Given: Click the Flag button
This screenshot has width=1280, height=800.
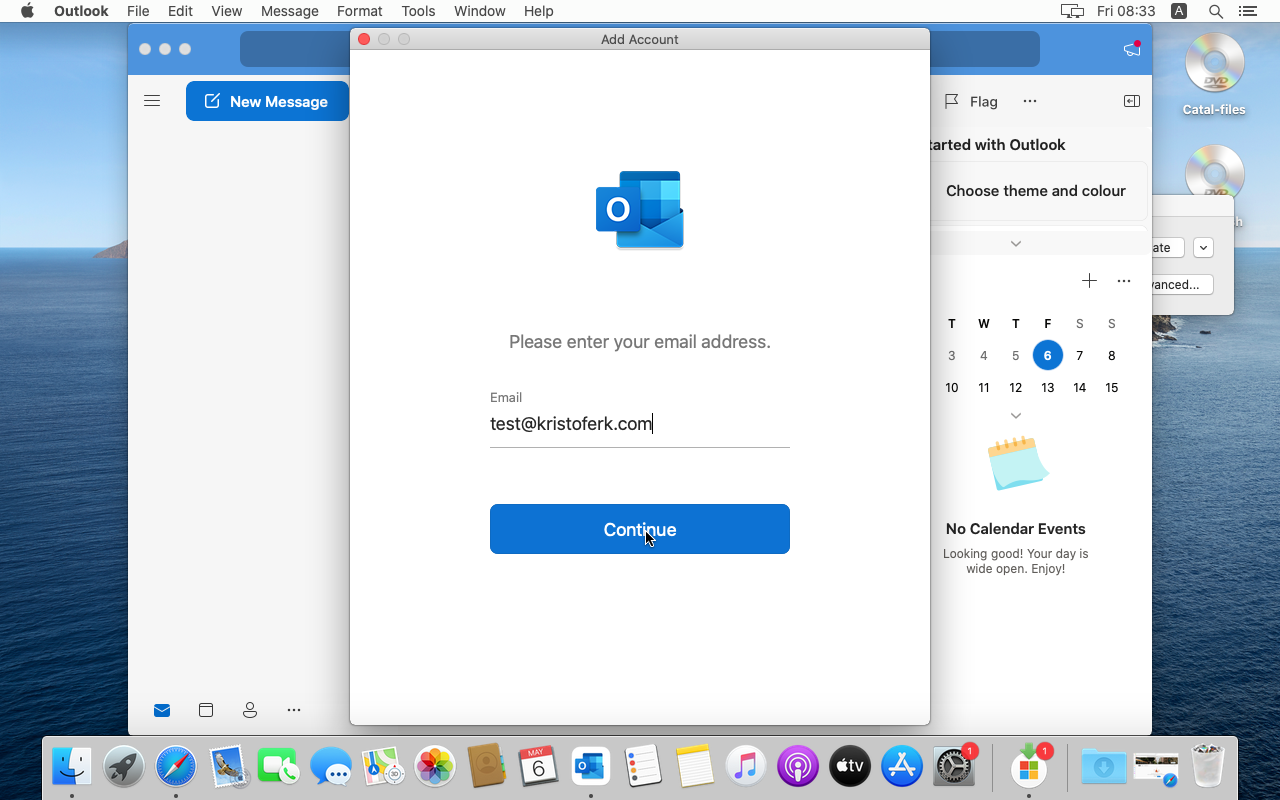Looking at the screenshot, I should click(x=971, y=101).
